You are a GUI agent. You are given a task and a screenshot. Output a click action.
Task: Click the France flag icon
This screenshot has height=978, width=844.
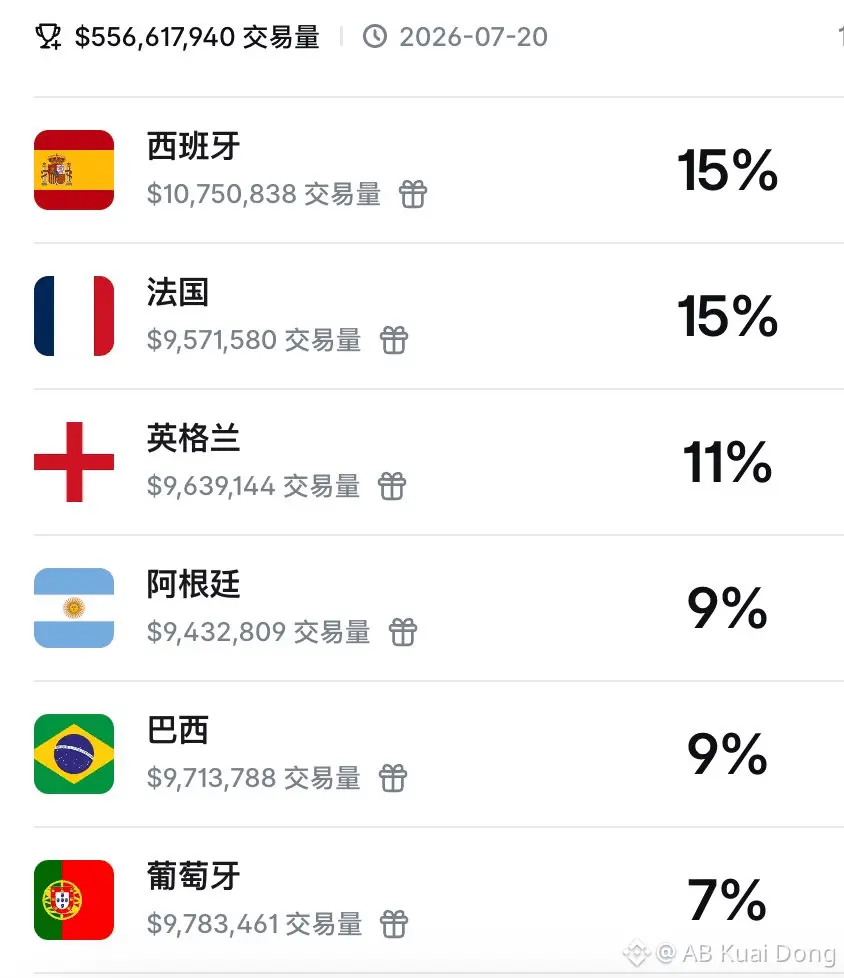[74, 316]
